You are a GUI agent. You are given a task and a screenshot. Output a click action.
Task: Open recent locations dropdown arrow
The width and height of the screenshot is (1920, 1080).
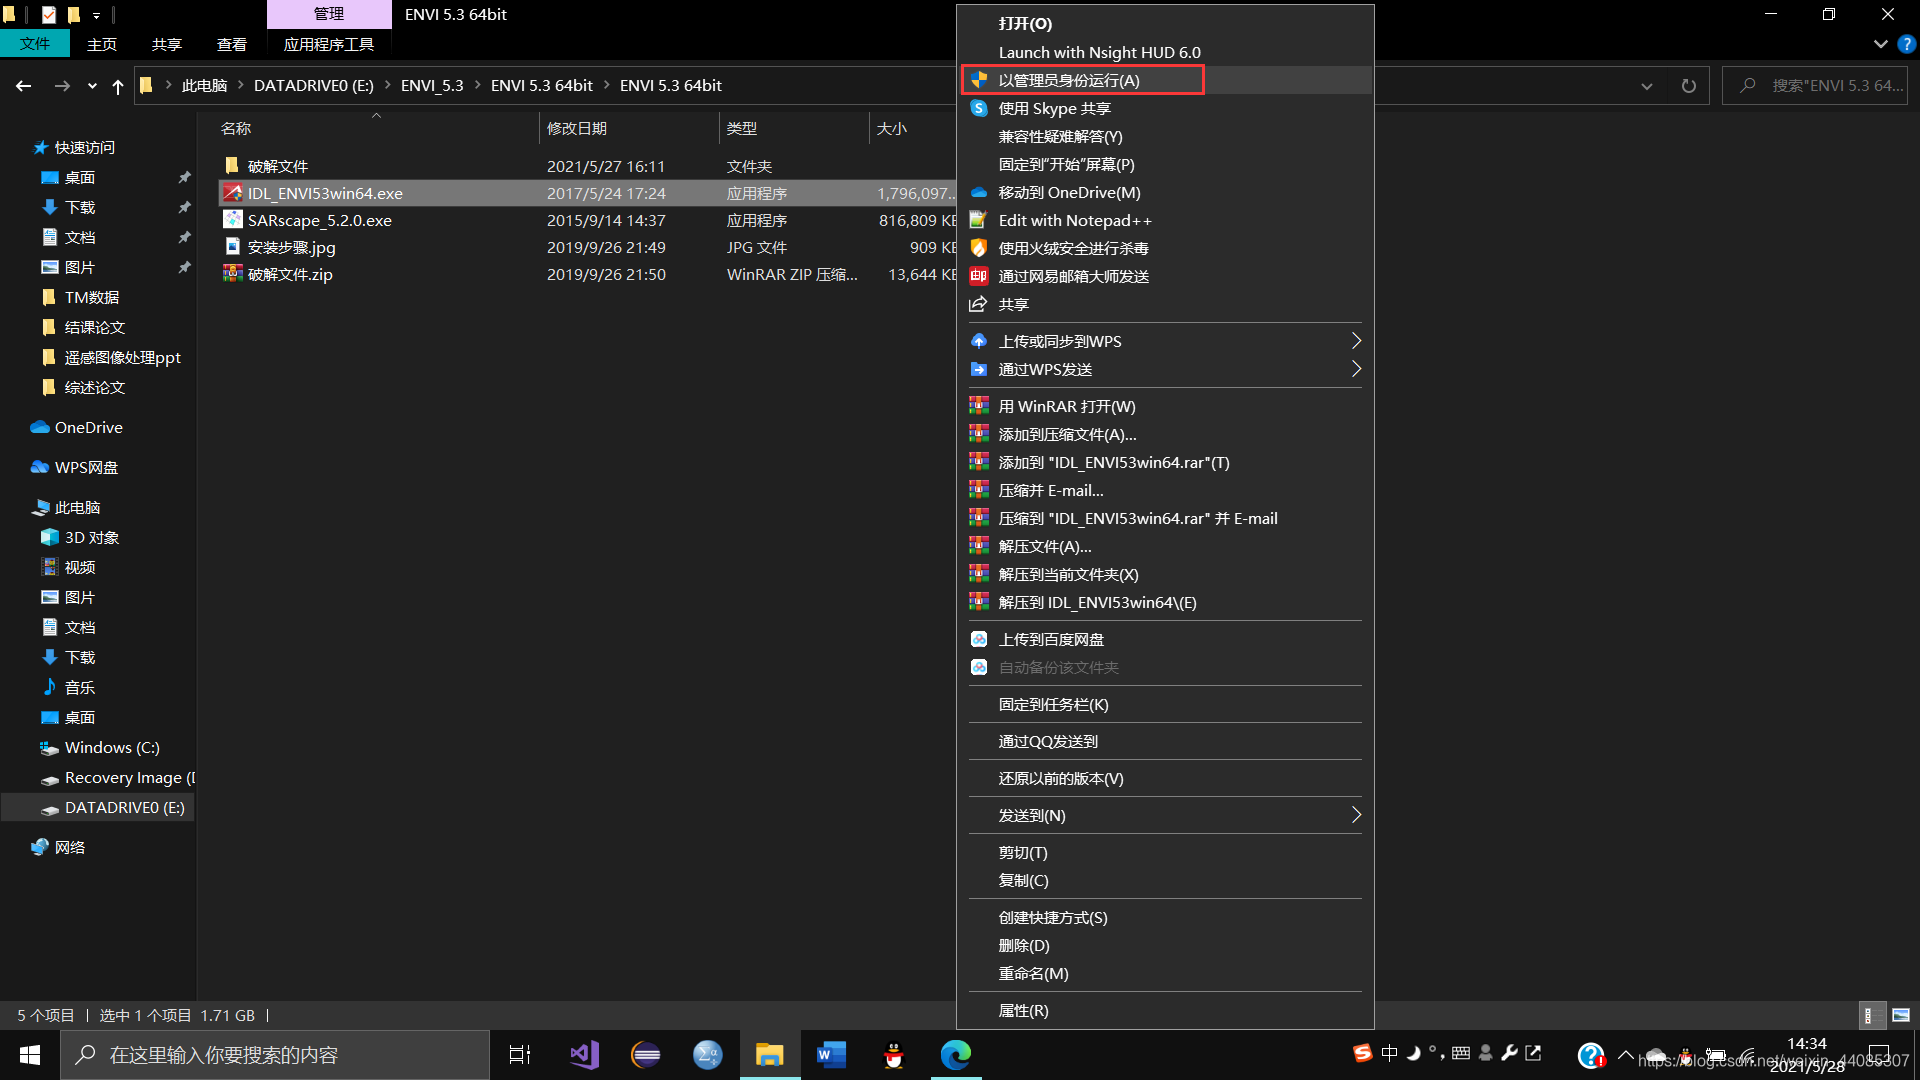(92, 86)
